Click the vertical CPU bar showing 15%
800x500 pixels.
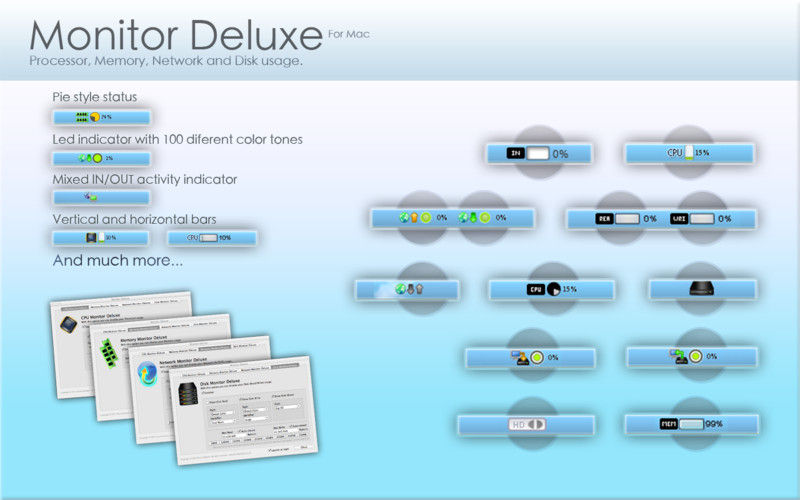[x=689, y=153]
